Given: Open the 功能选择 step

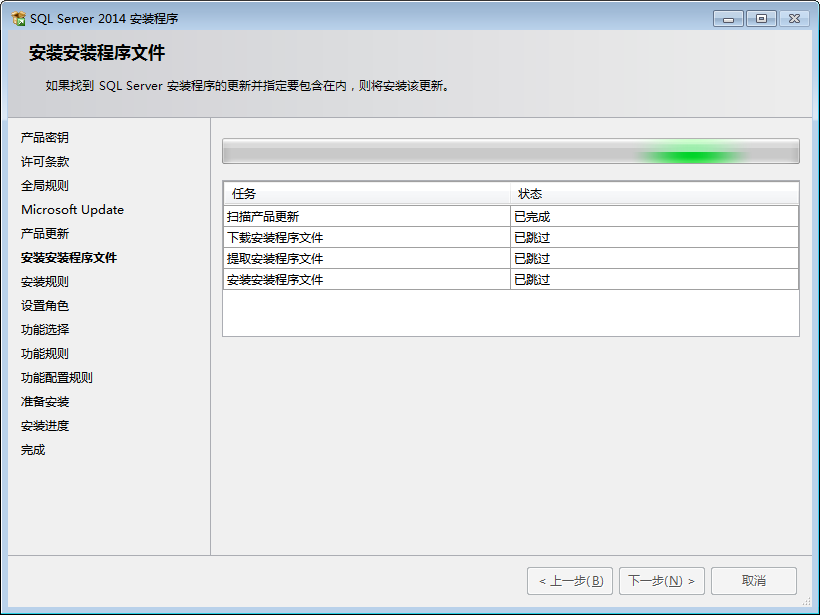Looking at the screenshot, I should point(44,329).
